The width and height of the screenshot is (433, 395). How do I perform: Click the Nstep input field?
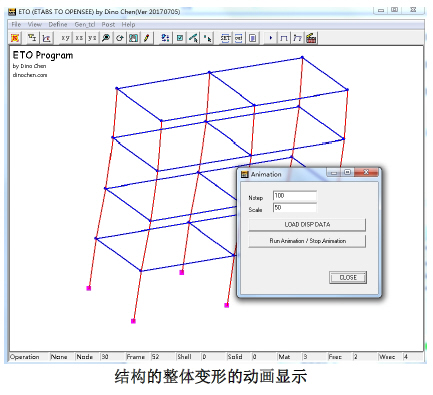(x=295, y=196)
